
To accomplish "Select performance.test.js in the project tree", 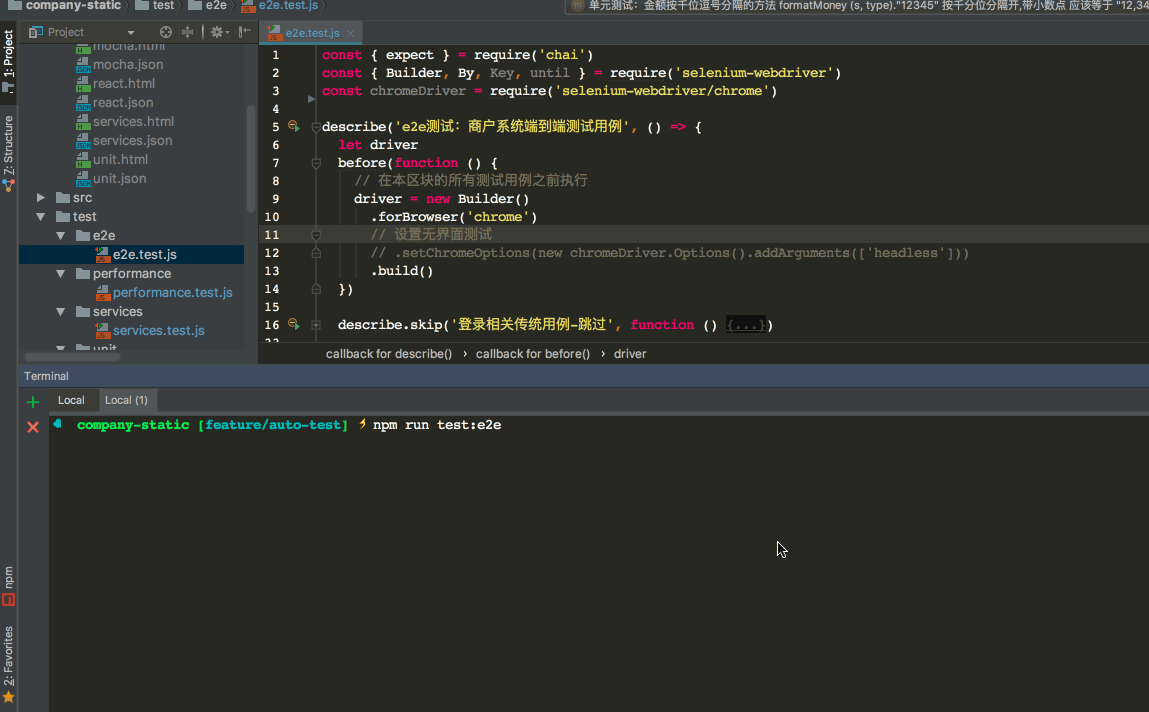I will (x=172, y=292).
